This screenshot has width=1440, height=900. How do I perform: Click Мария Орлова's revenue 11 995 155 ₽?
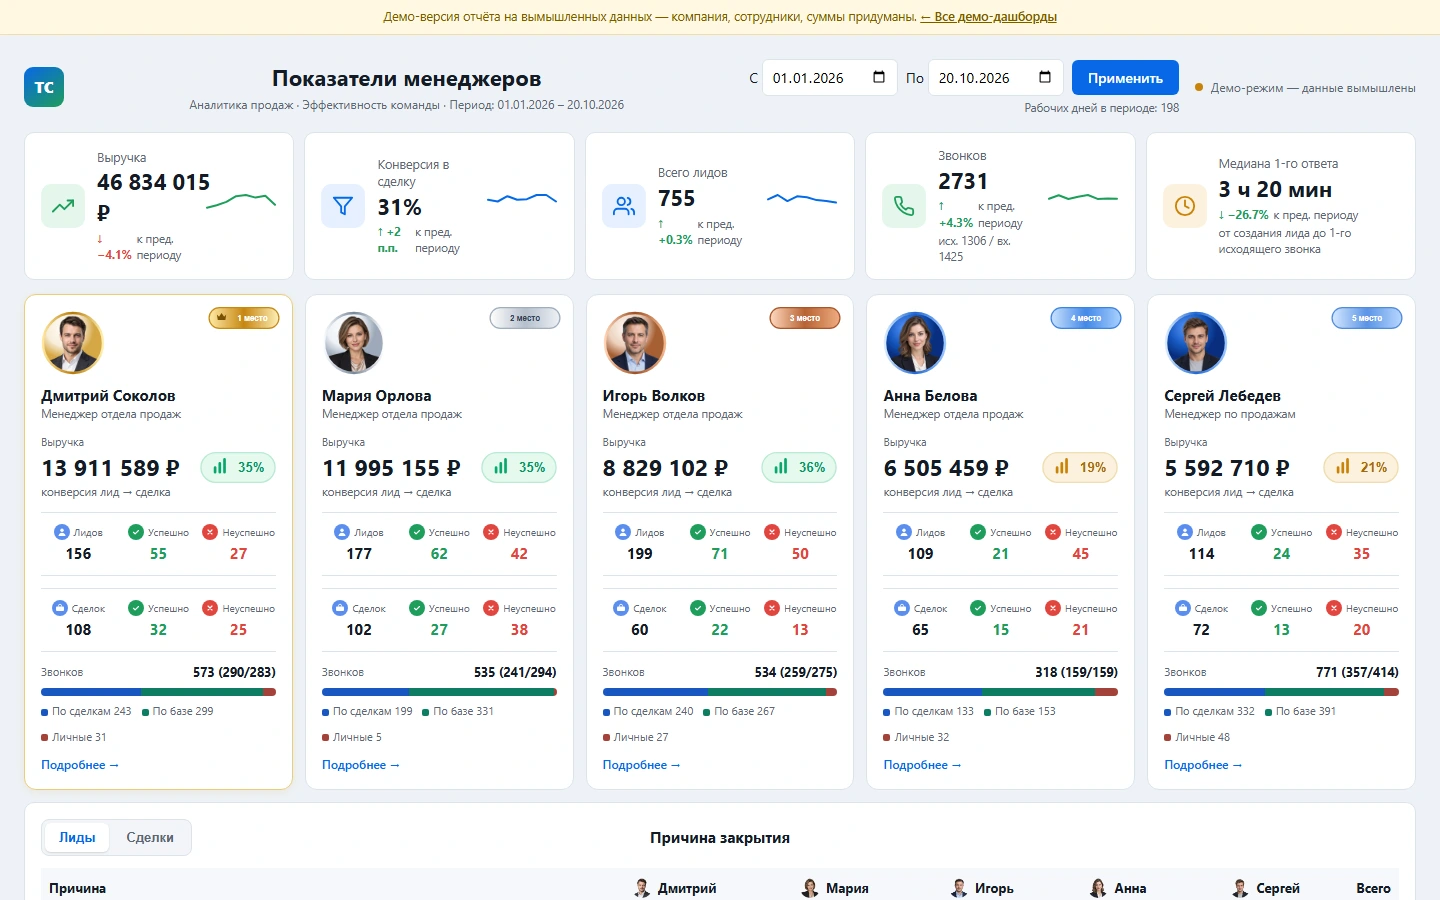[x=391, y=468]
